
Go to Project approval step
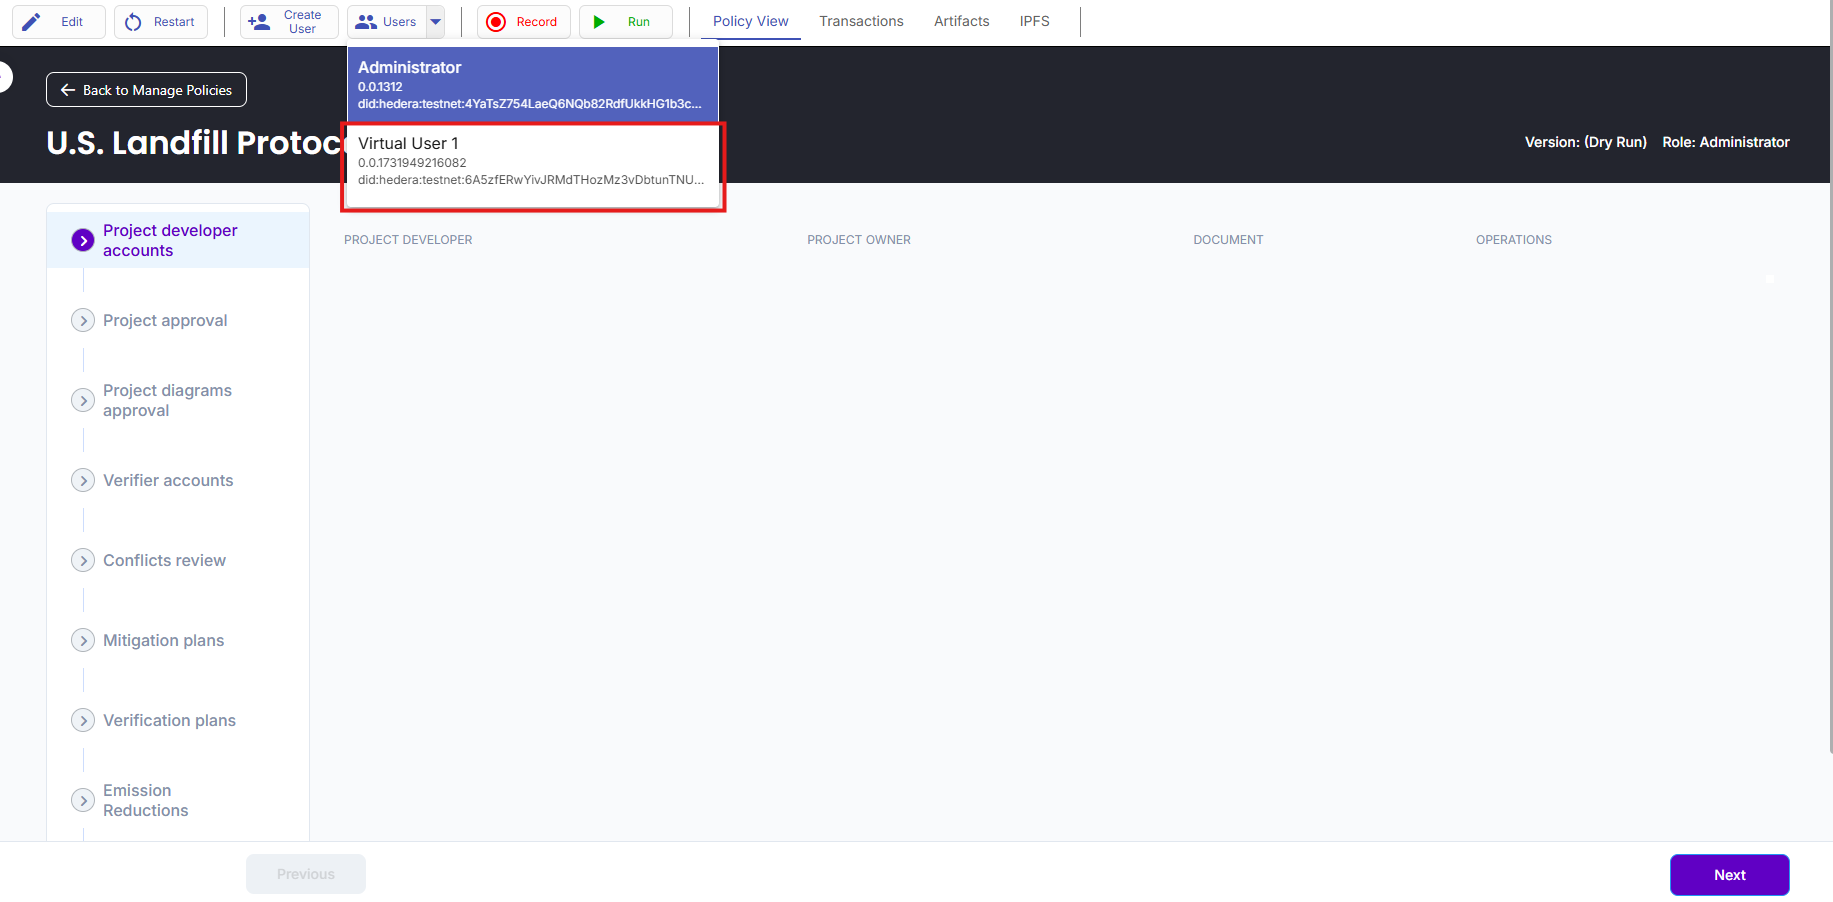pos(165,320)
